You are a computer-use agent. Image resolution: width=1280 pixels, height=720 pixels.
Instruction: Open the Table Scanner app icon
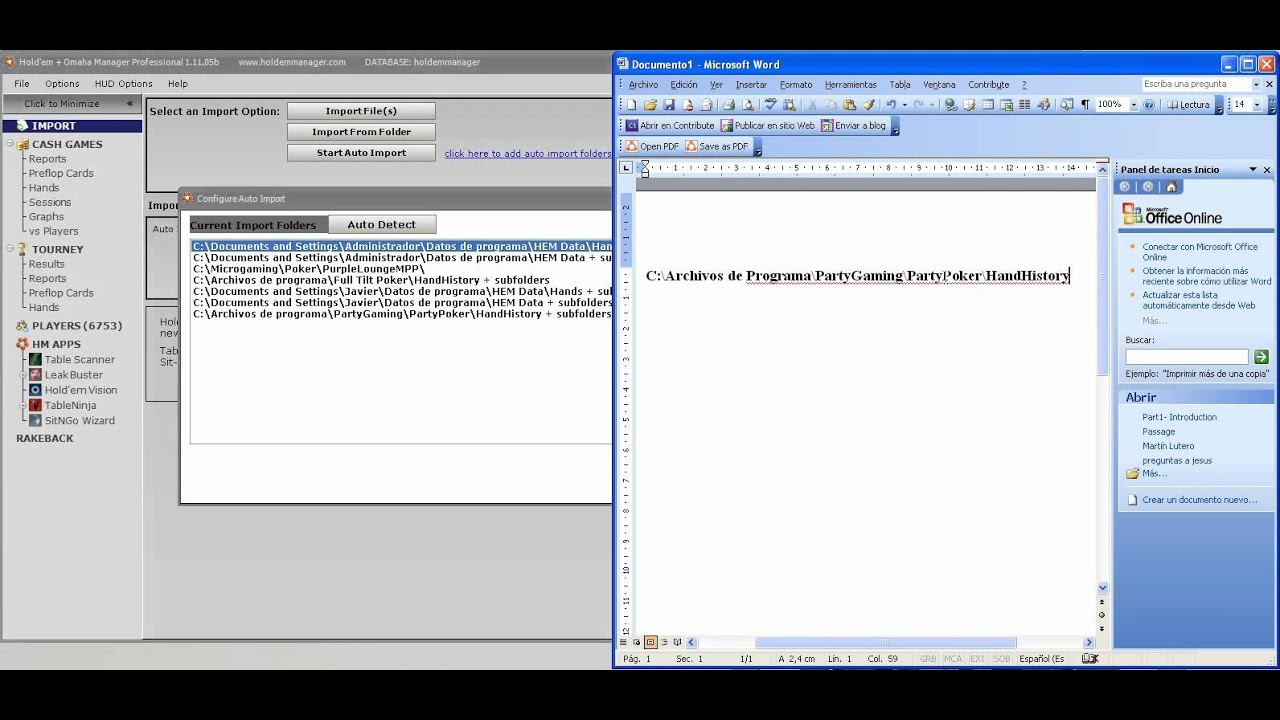click(35, 360)
